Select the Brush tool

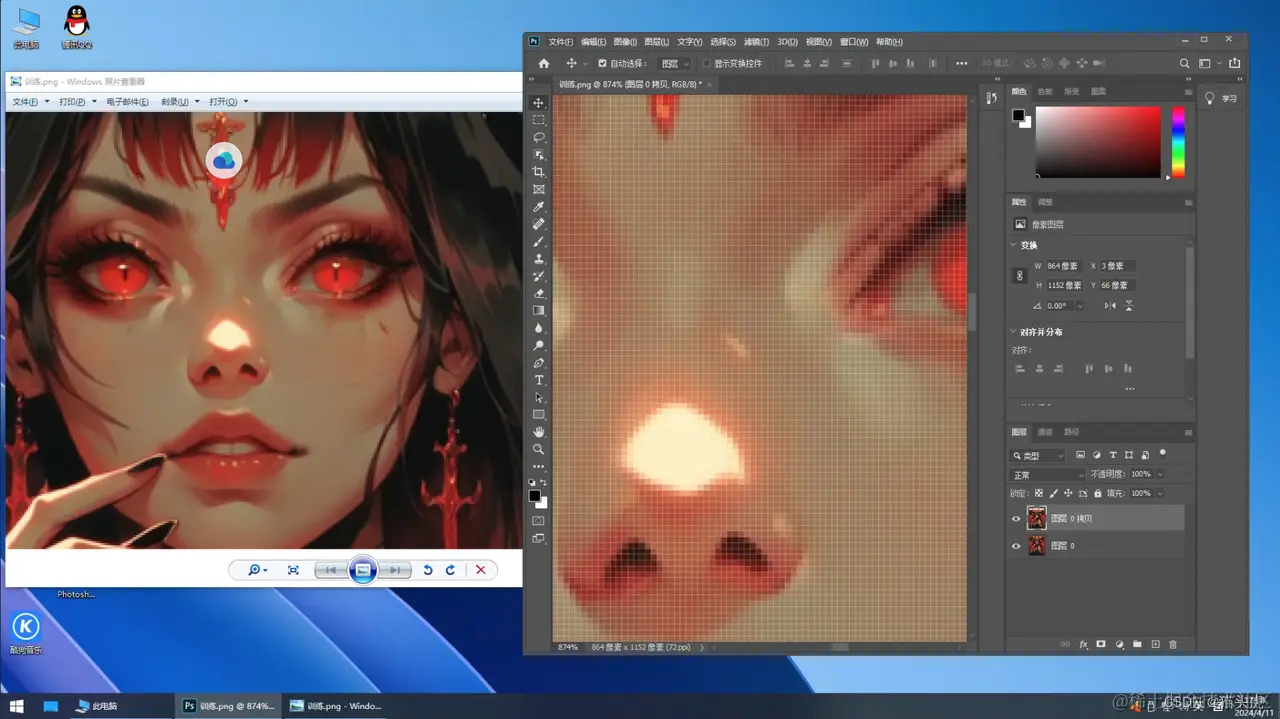coord(539,241)
